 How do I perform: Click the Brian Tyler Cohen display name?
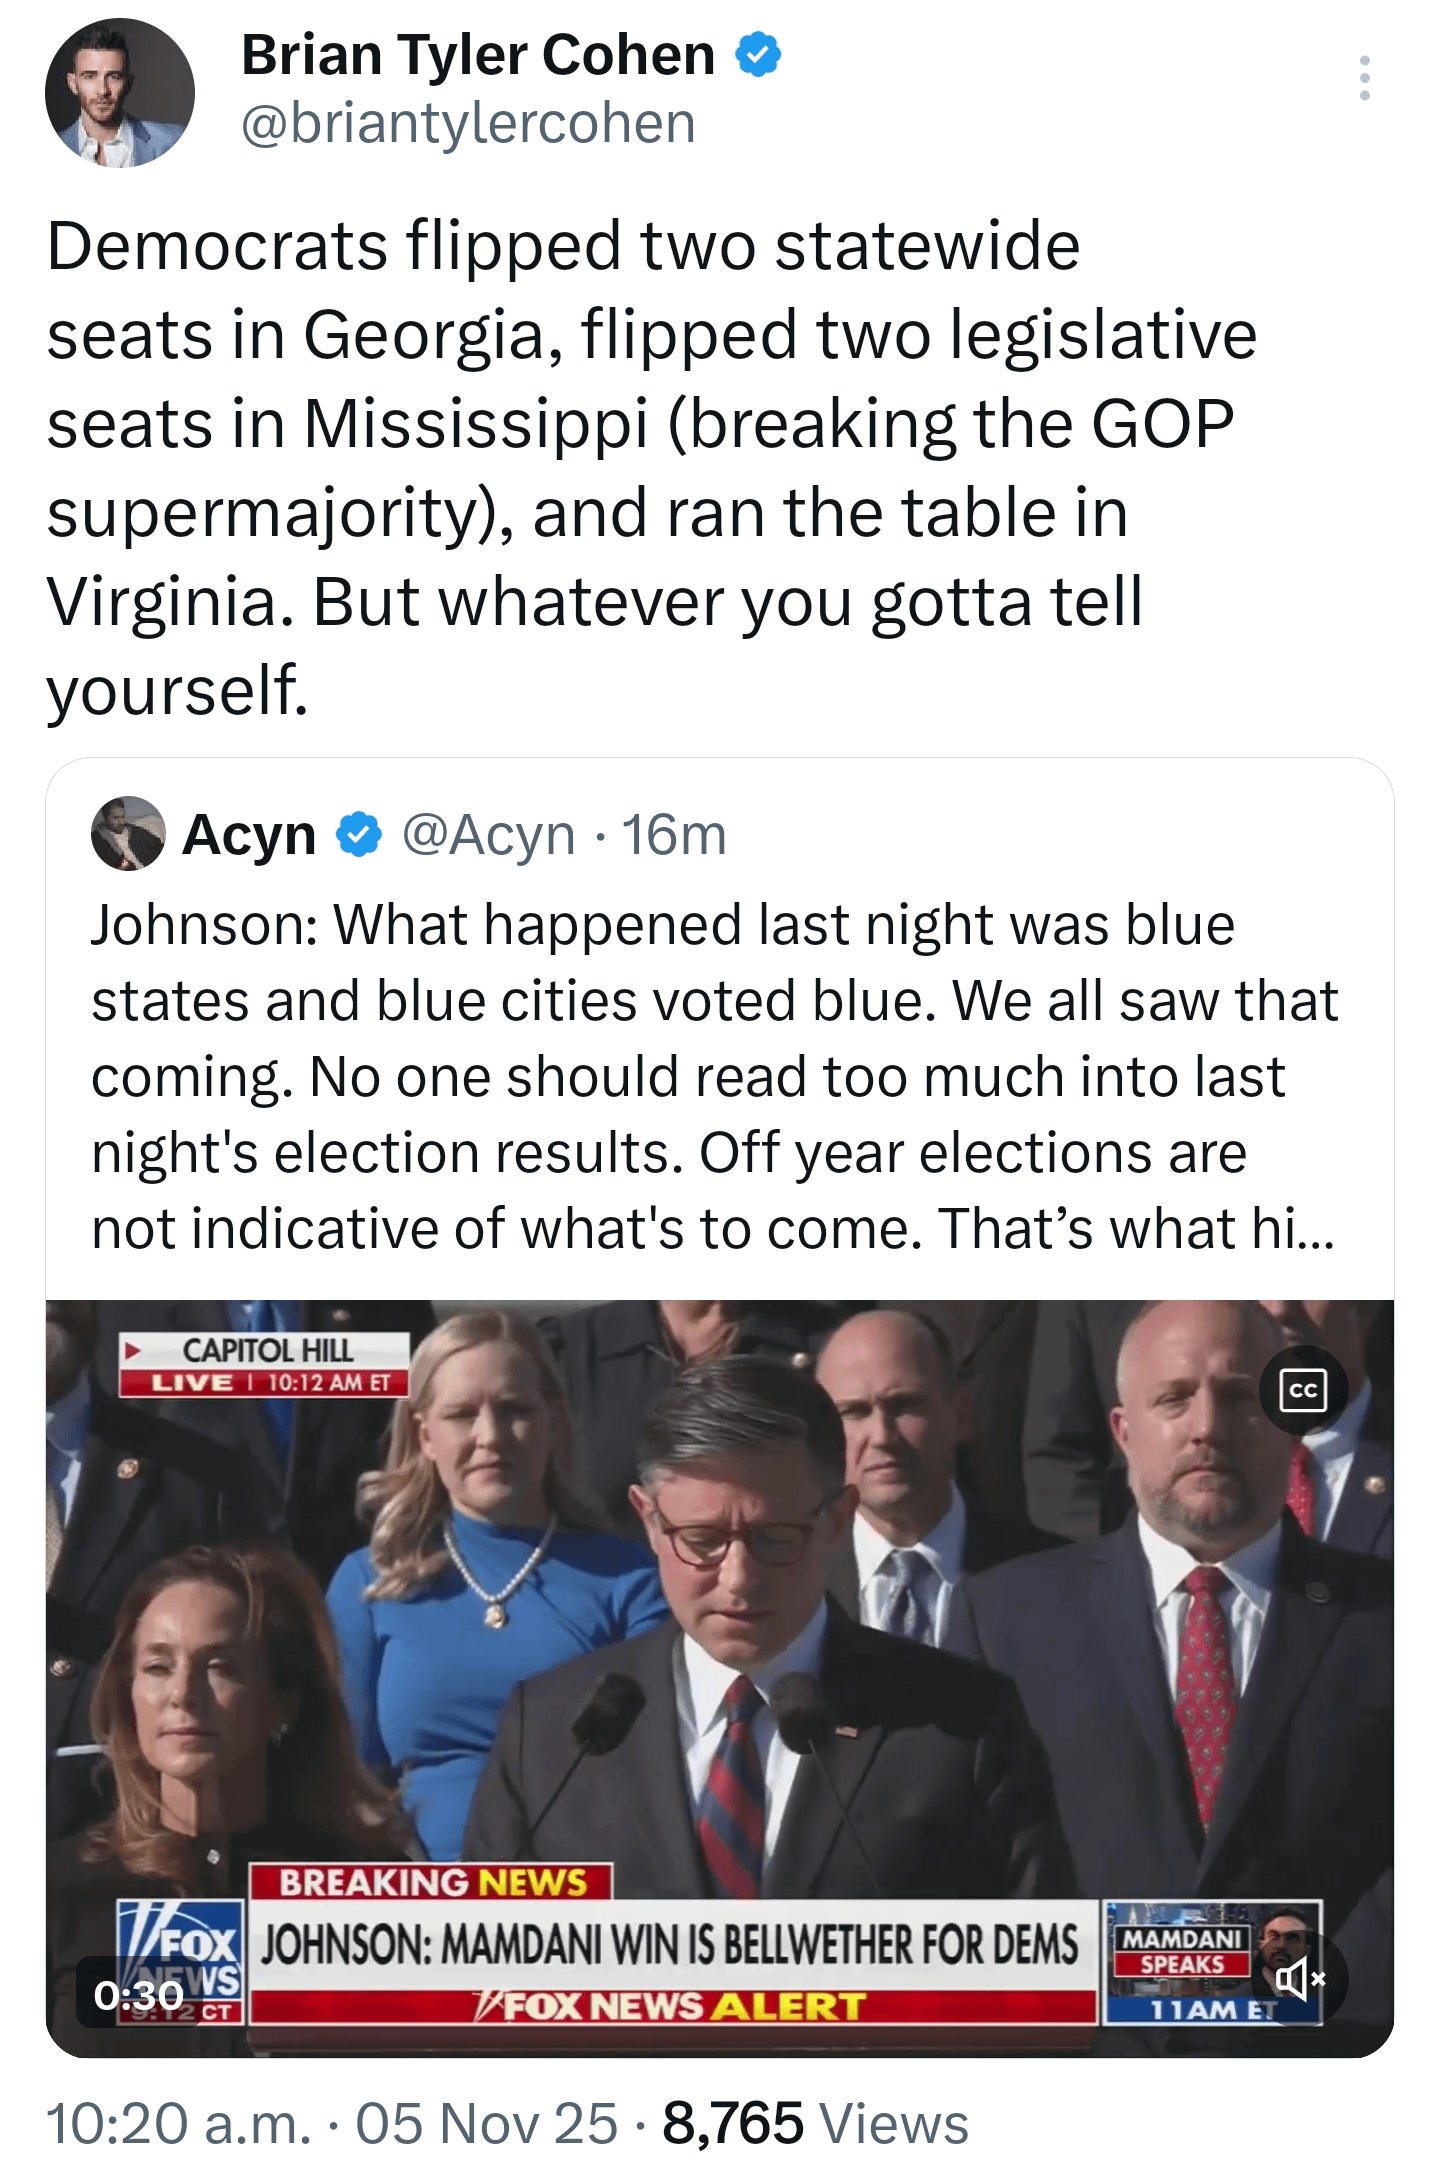[478, 55]
